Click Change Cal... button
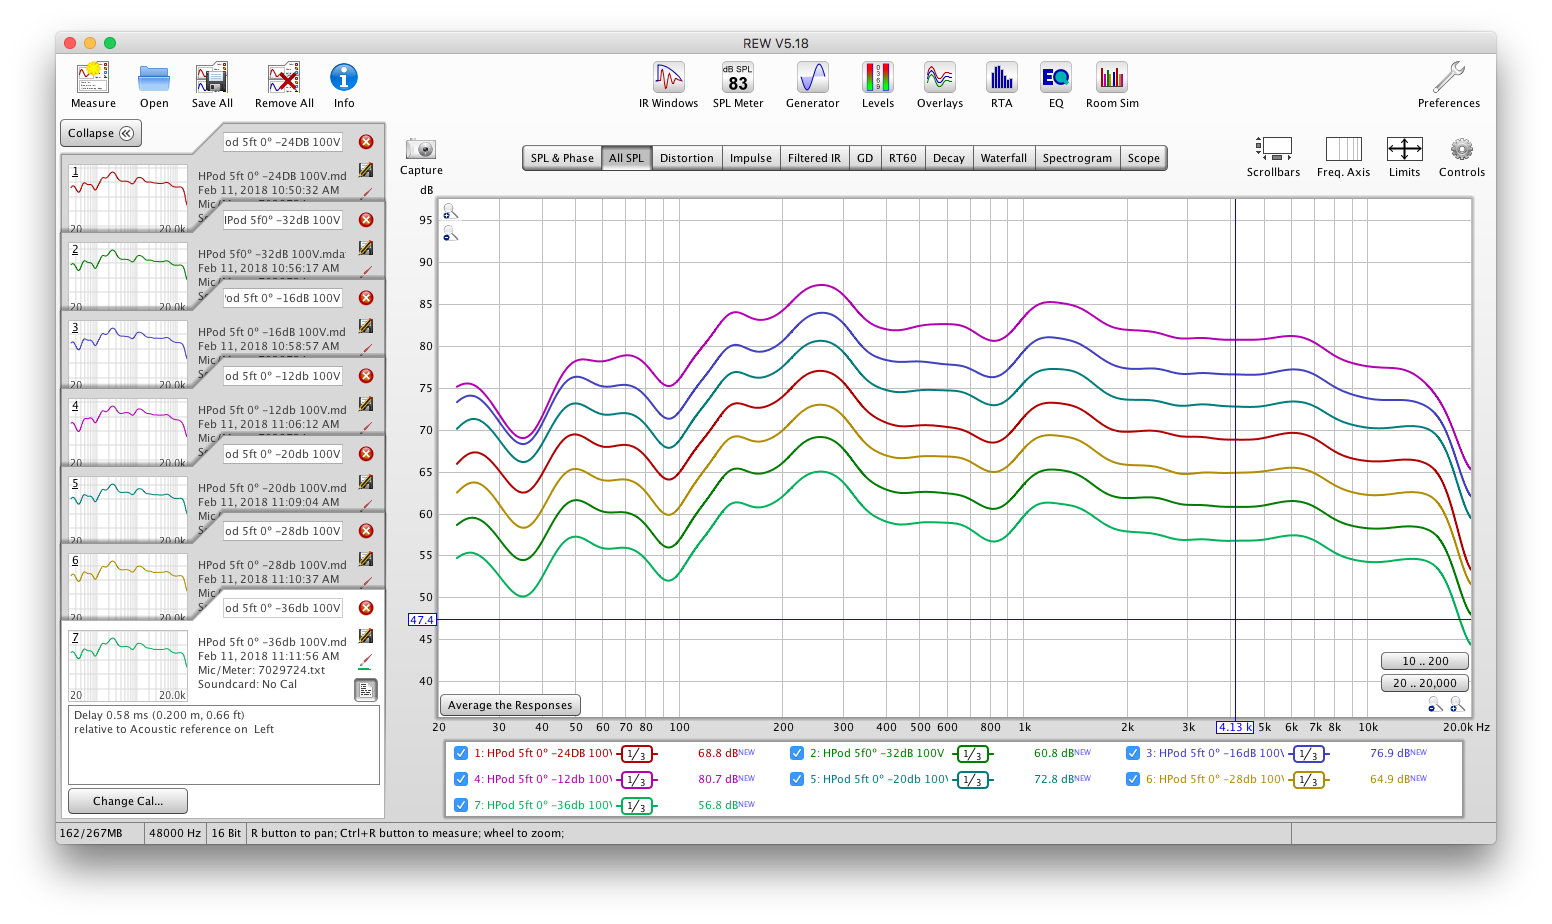The width and height of the screenshot is (1552, 924). click(128, 801)
